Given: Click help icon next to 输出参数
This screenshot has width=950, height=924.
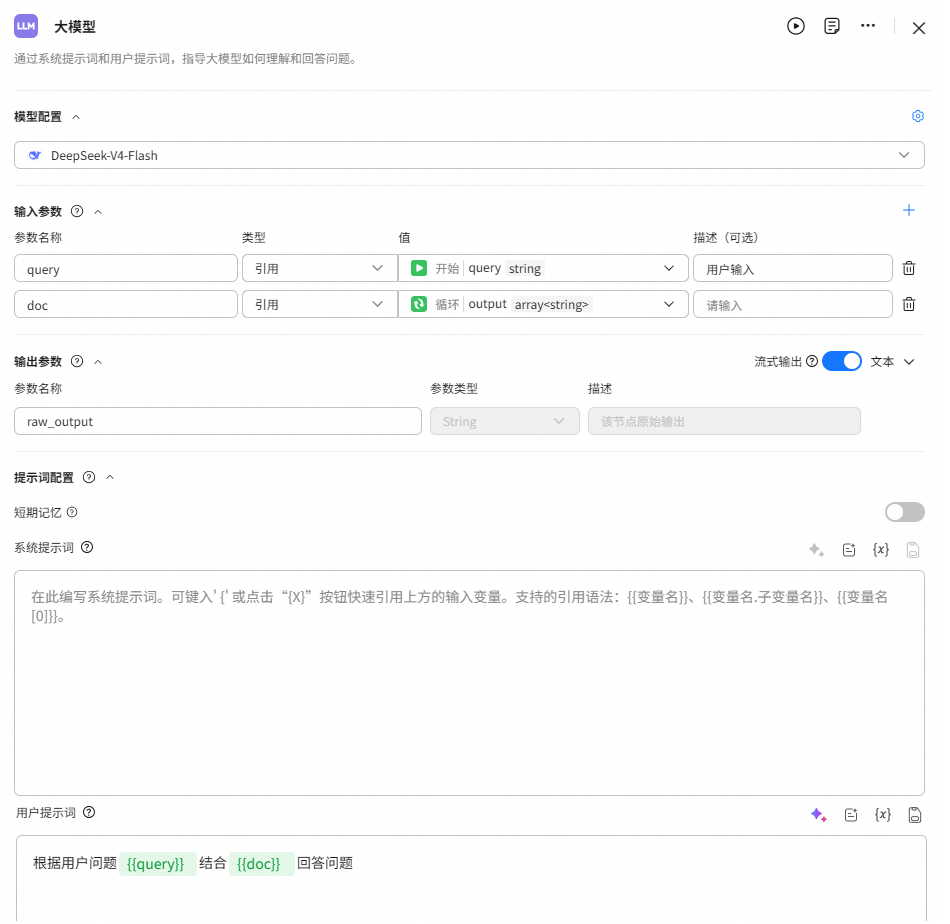Looking at the screenshot, I should tap(77, 361).
